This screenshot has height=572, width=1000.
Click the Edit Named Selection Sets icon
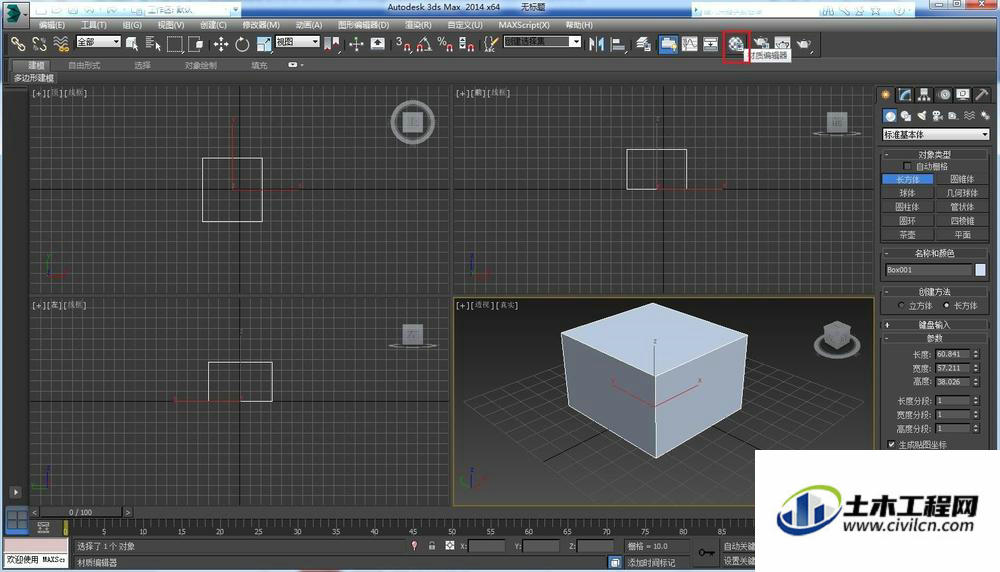click(x=490, y=44)
